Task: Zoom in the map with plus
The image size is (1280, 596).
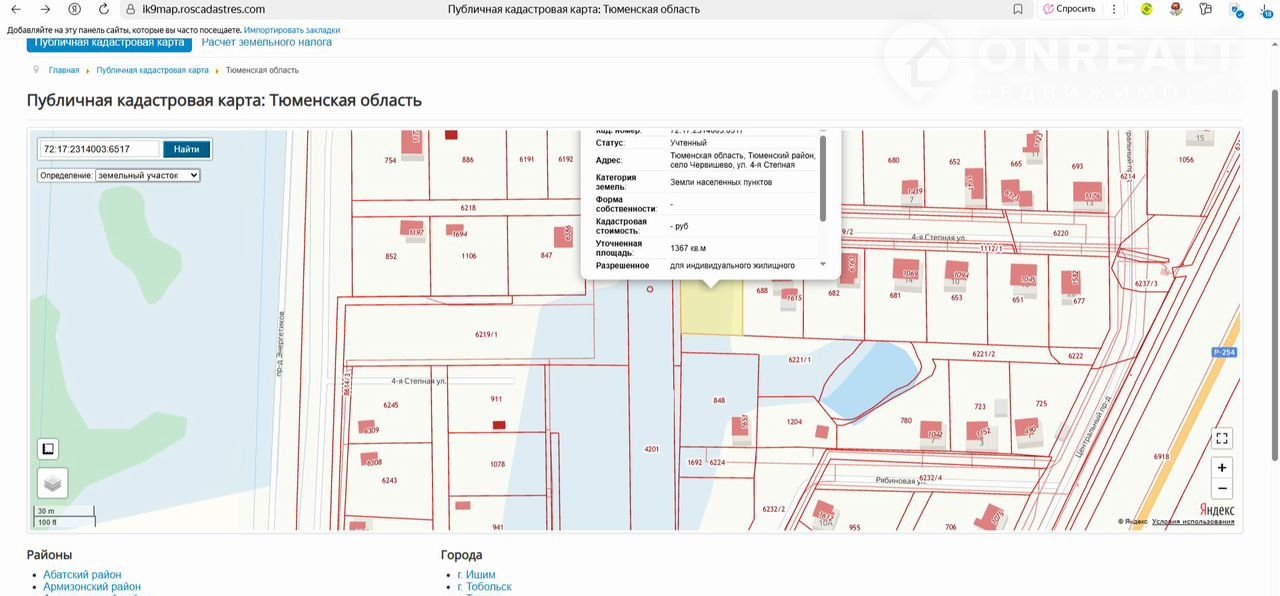Action: (x=1221, y=468)
